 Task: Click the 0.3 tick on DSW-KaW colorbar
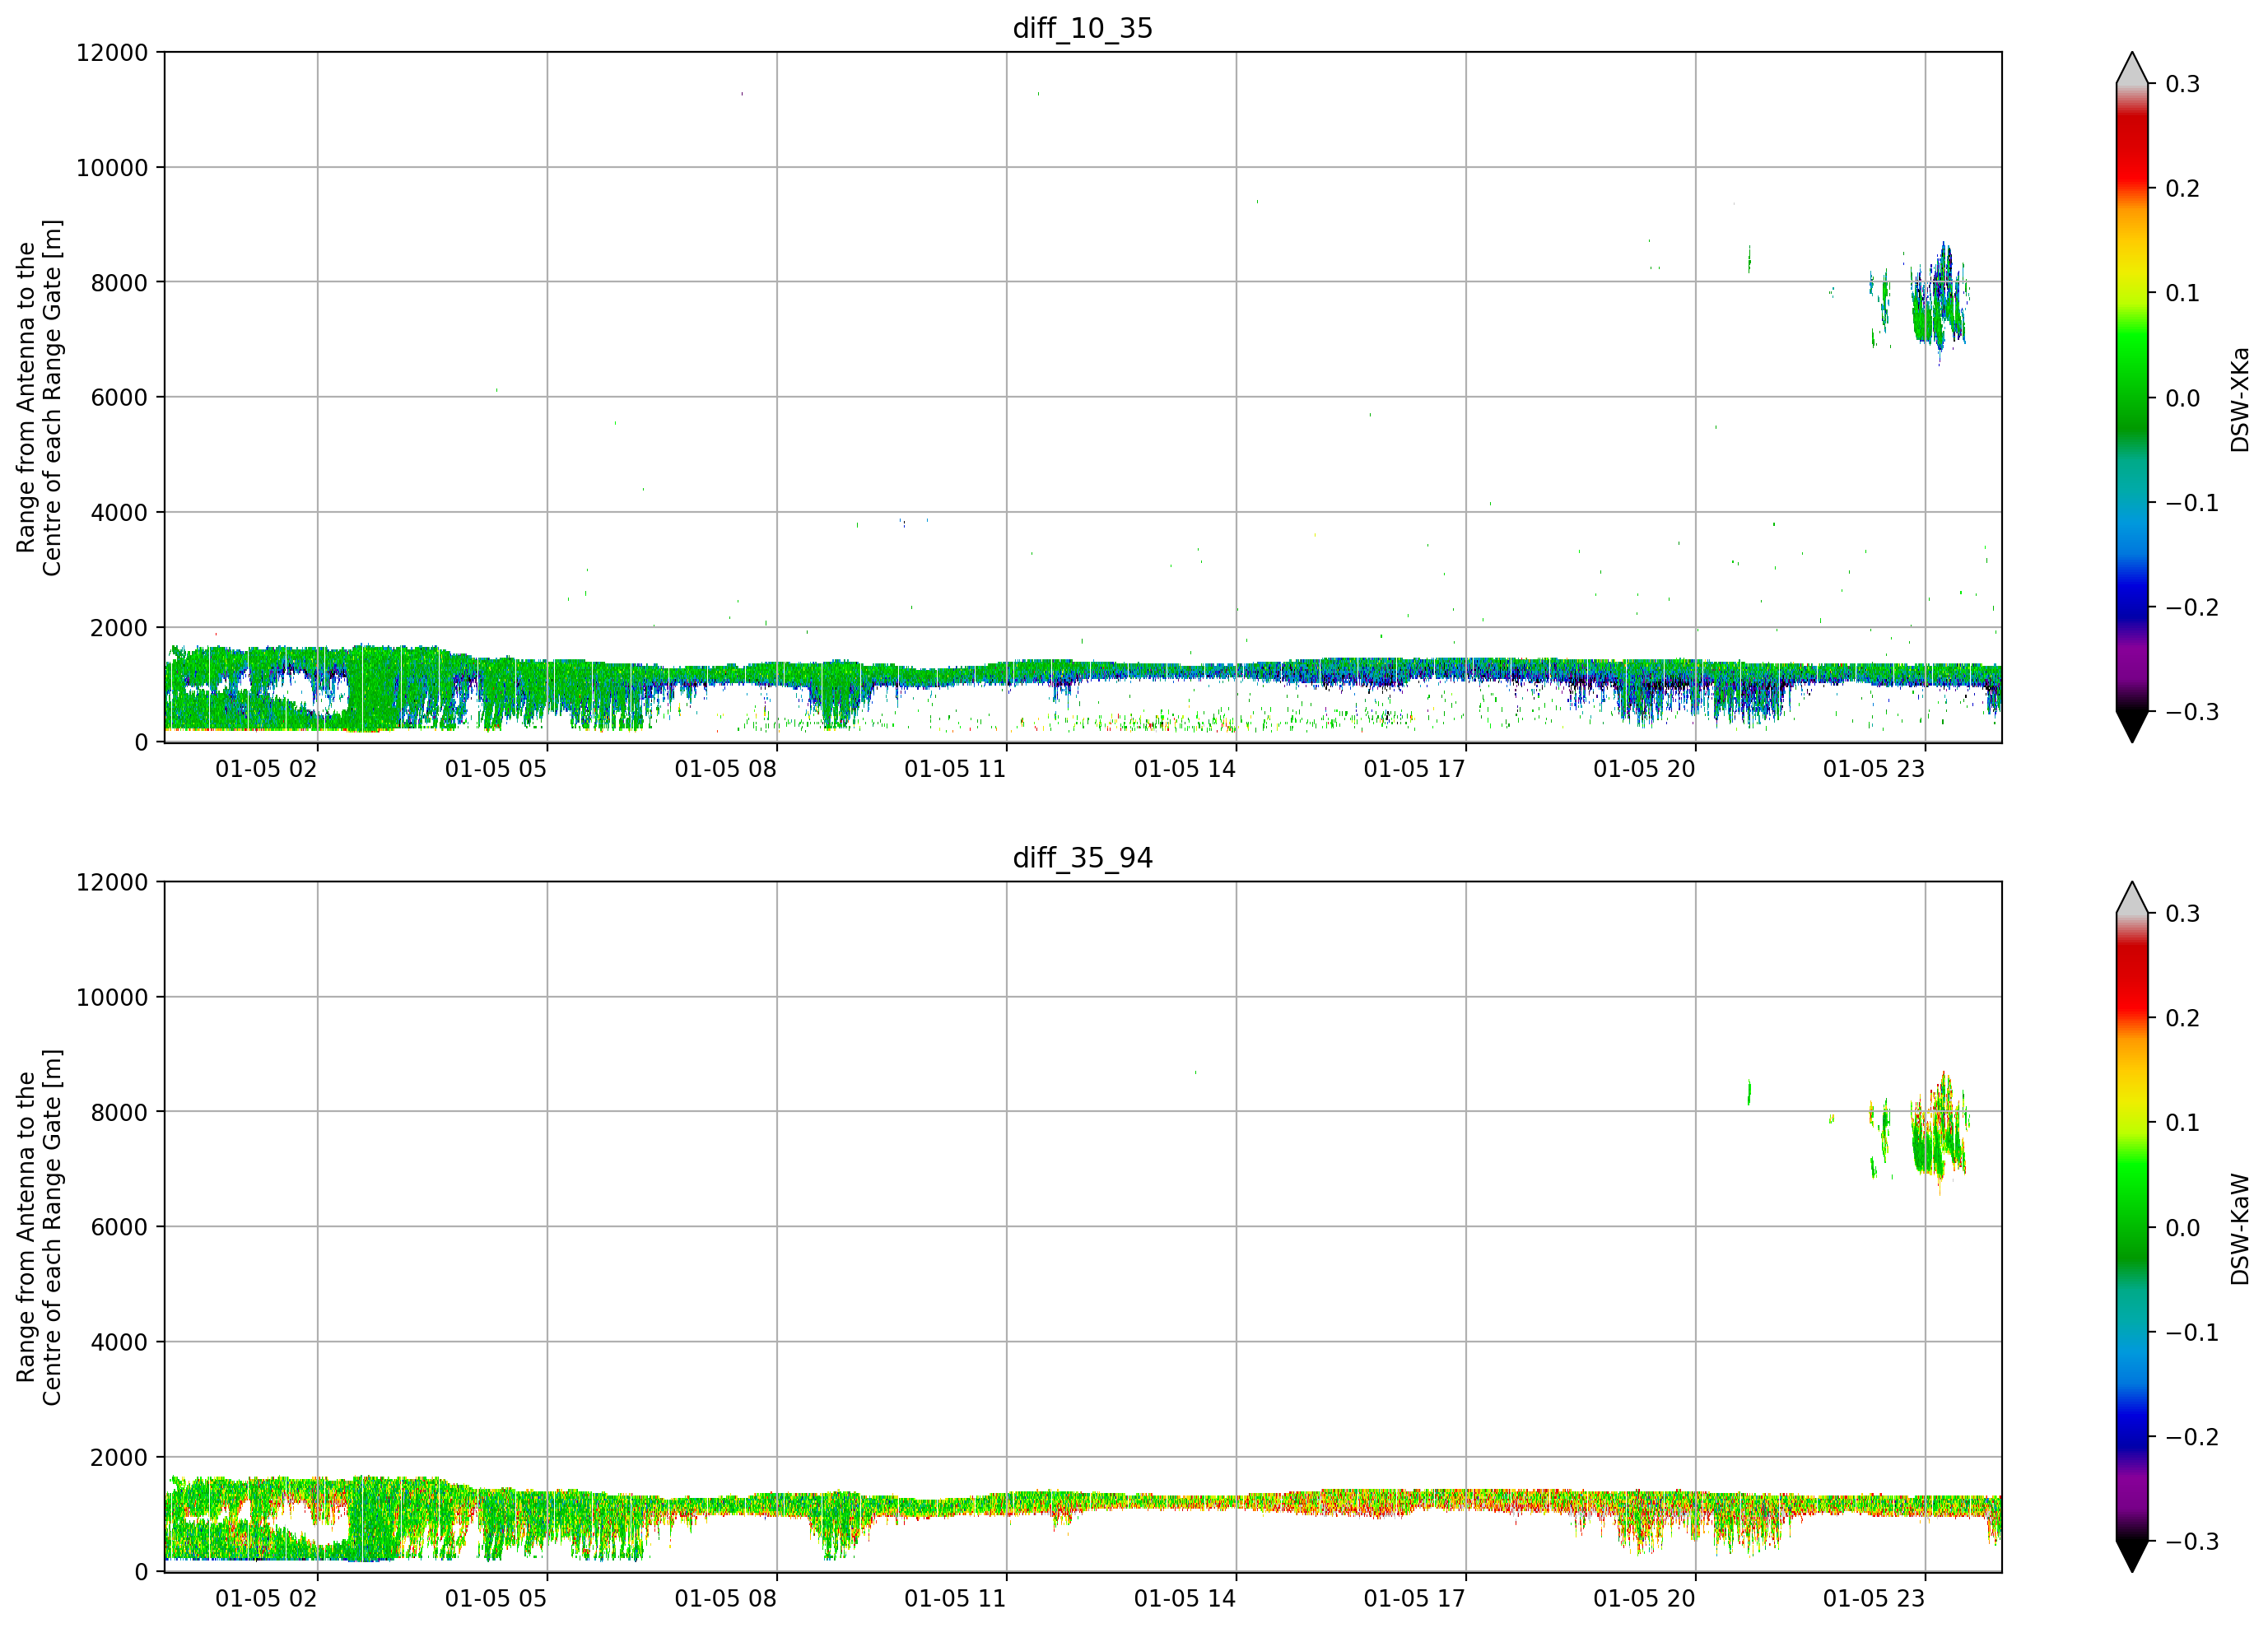click(x=2183, y=914)
